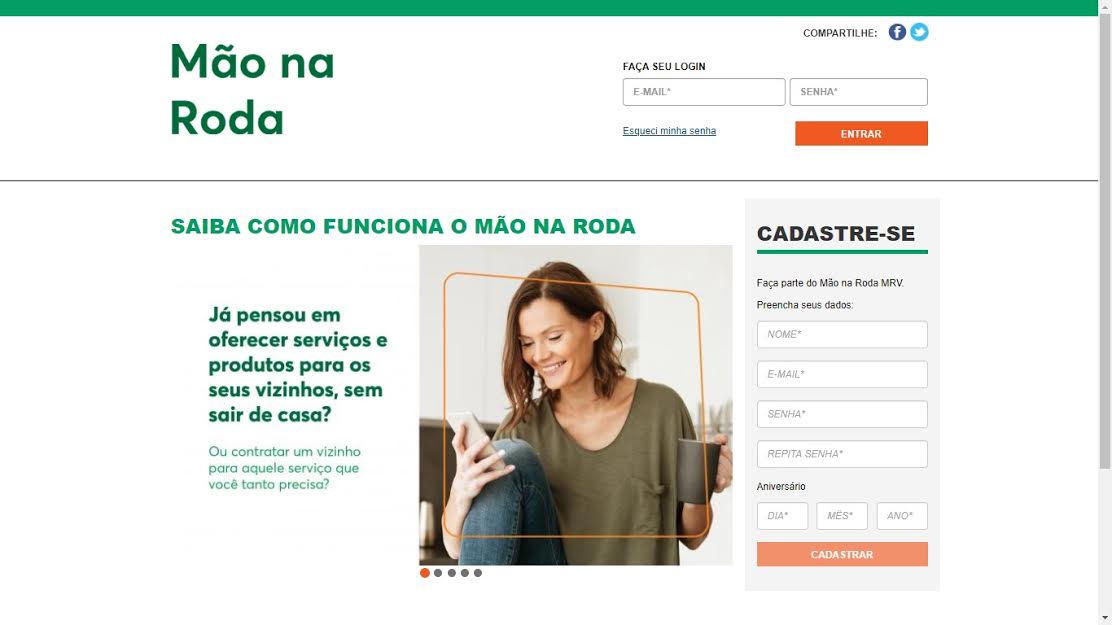
Task: Select the DIA birthday field
Action: [782, 516]
